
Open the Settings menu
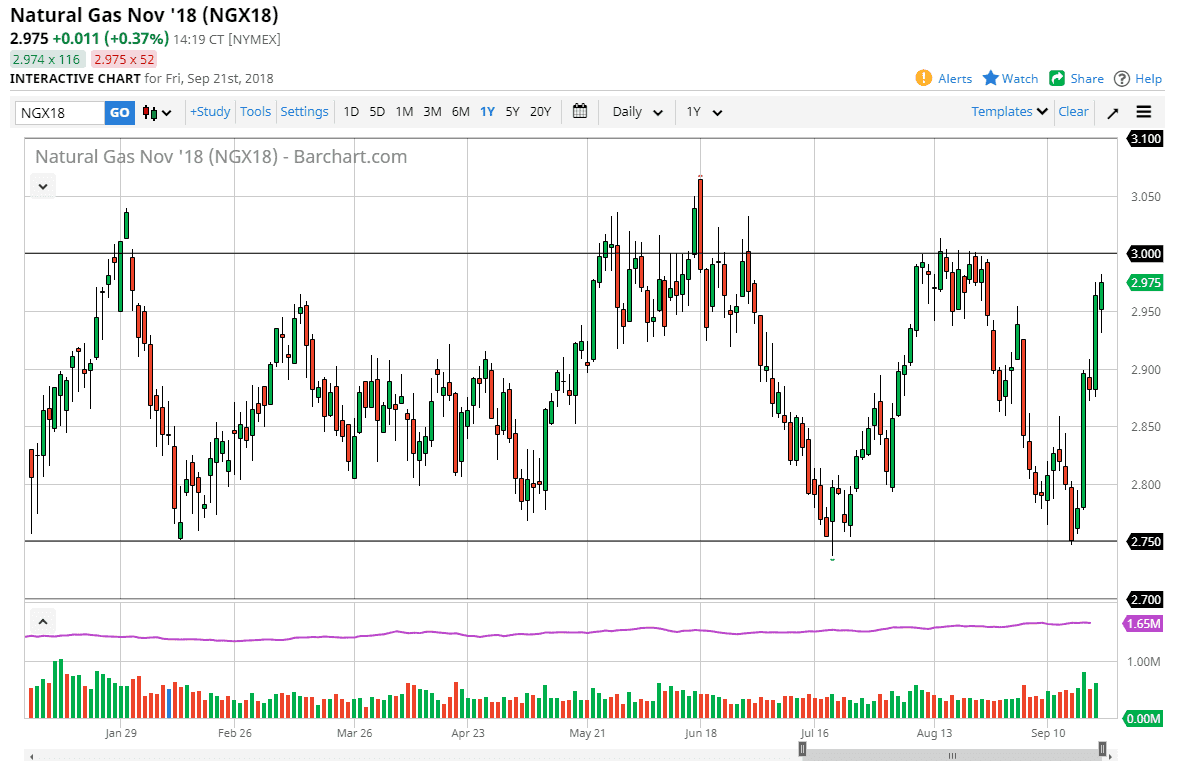click(x=304, y=112)
